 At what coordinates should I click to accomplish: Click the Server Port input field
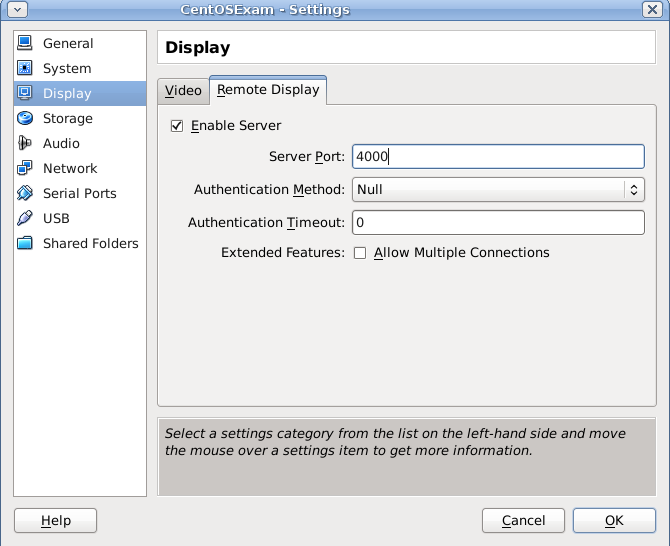point(497,157)
